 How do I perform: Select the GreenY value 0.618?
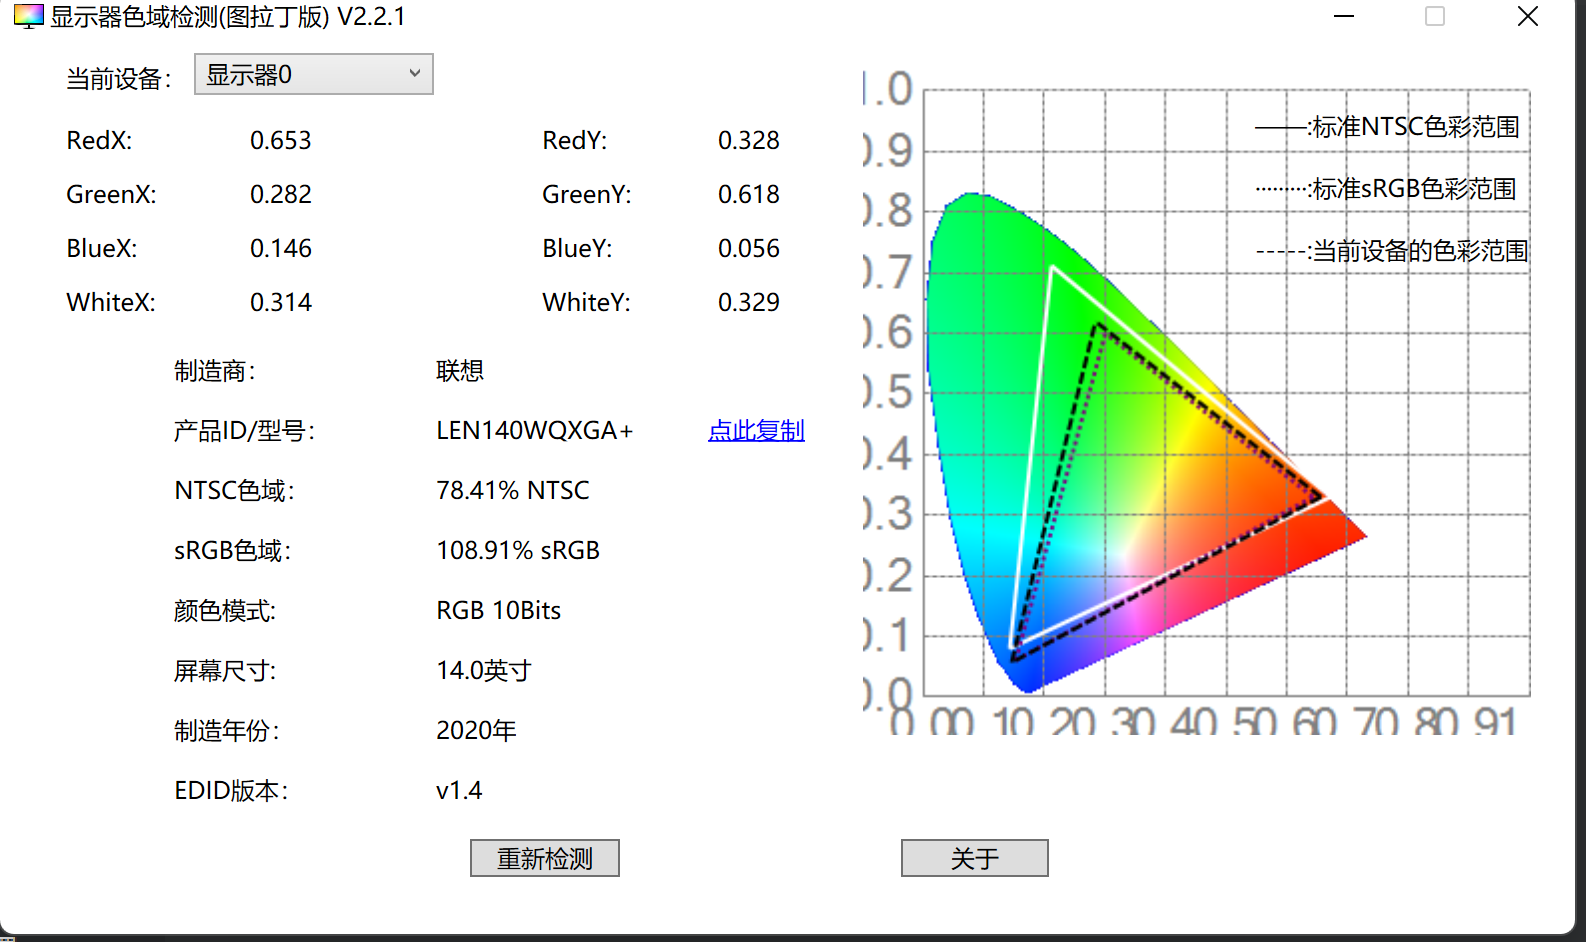coord(749,195)
